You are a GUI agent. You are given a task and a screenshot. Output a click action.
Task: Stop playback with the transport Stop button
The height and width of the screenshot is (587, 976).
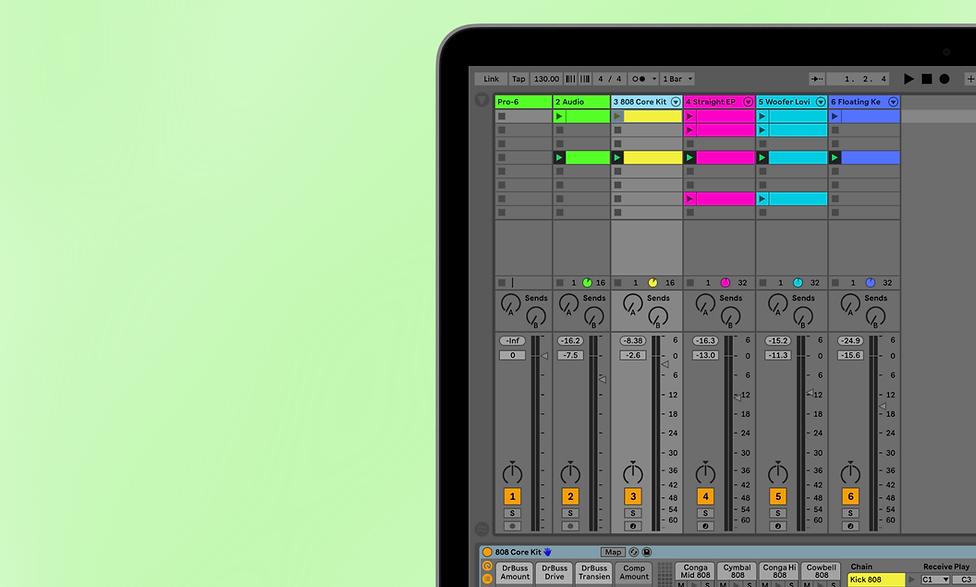tap(927, 79)
